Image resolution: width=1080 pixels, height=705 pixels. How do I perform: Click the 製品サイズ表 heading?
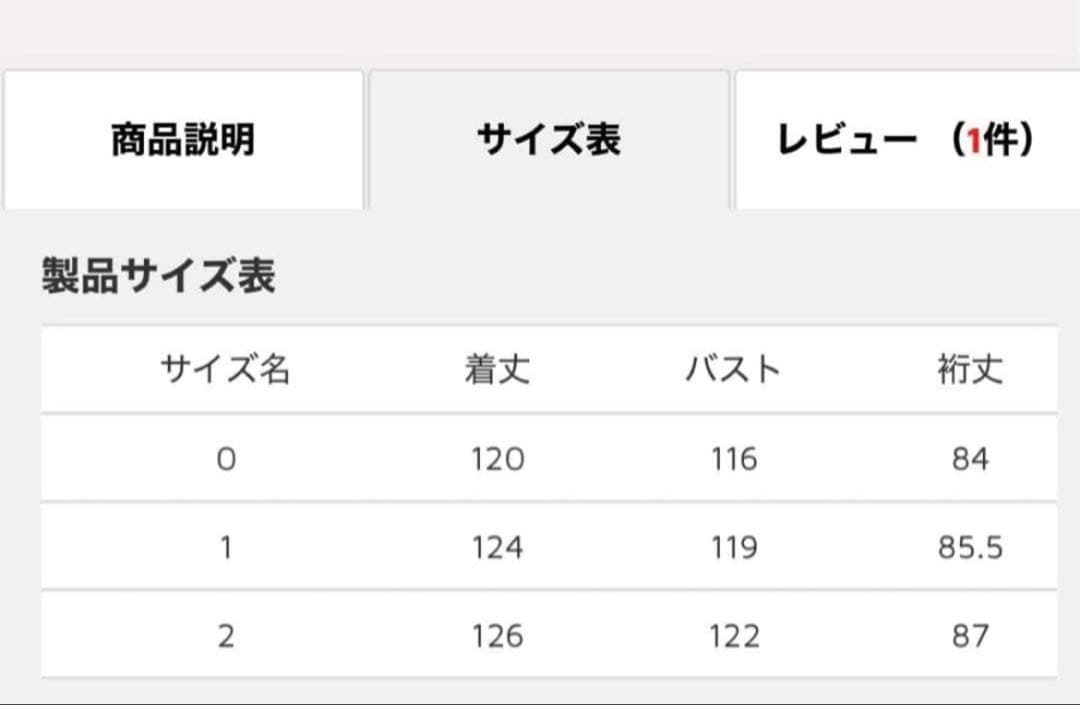point(158,276)
